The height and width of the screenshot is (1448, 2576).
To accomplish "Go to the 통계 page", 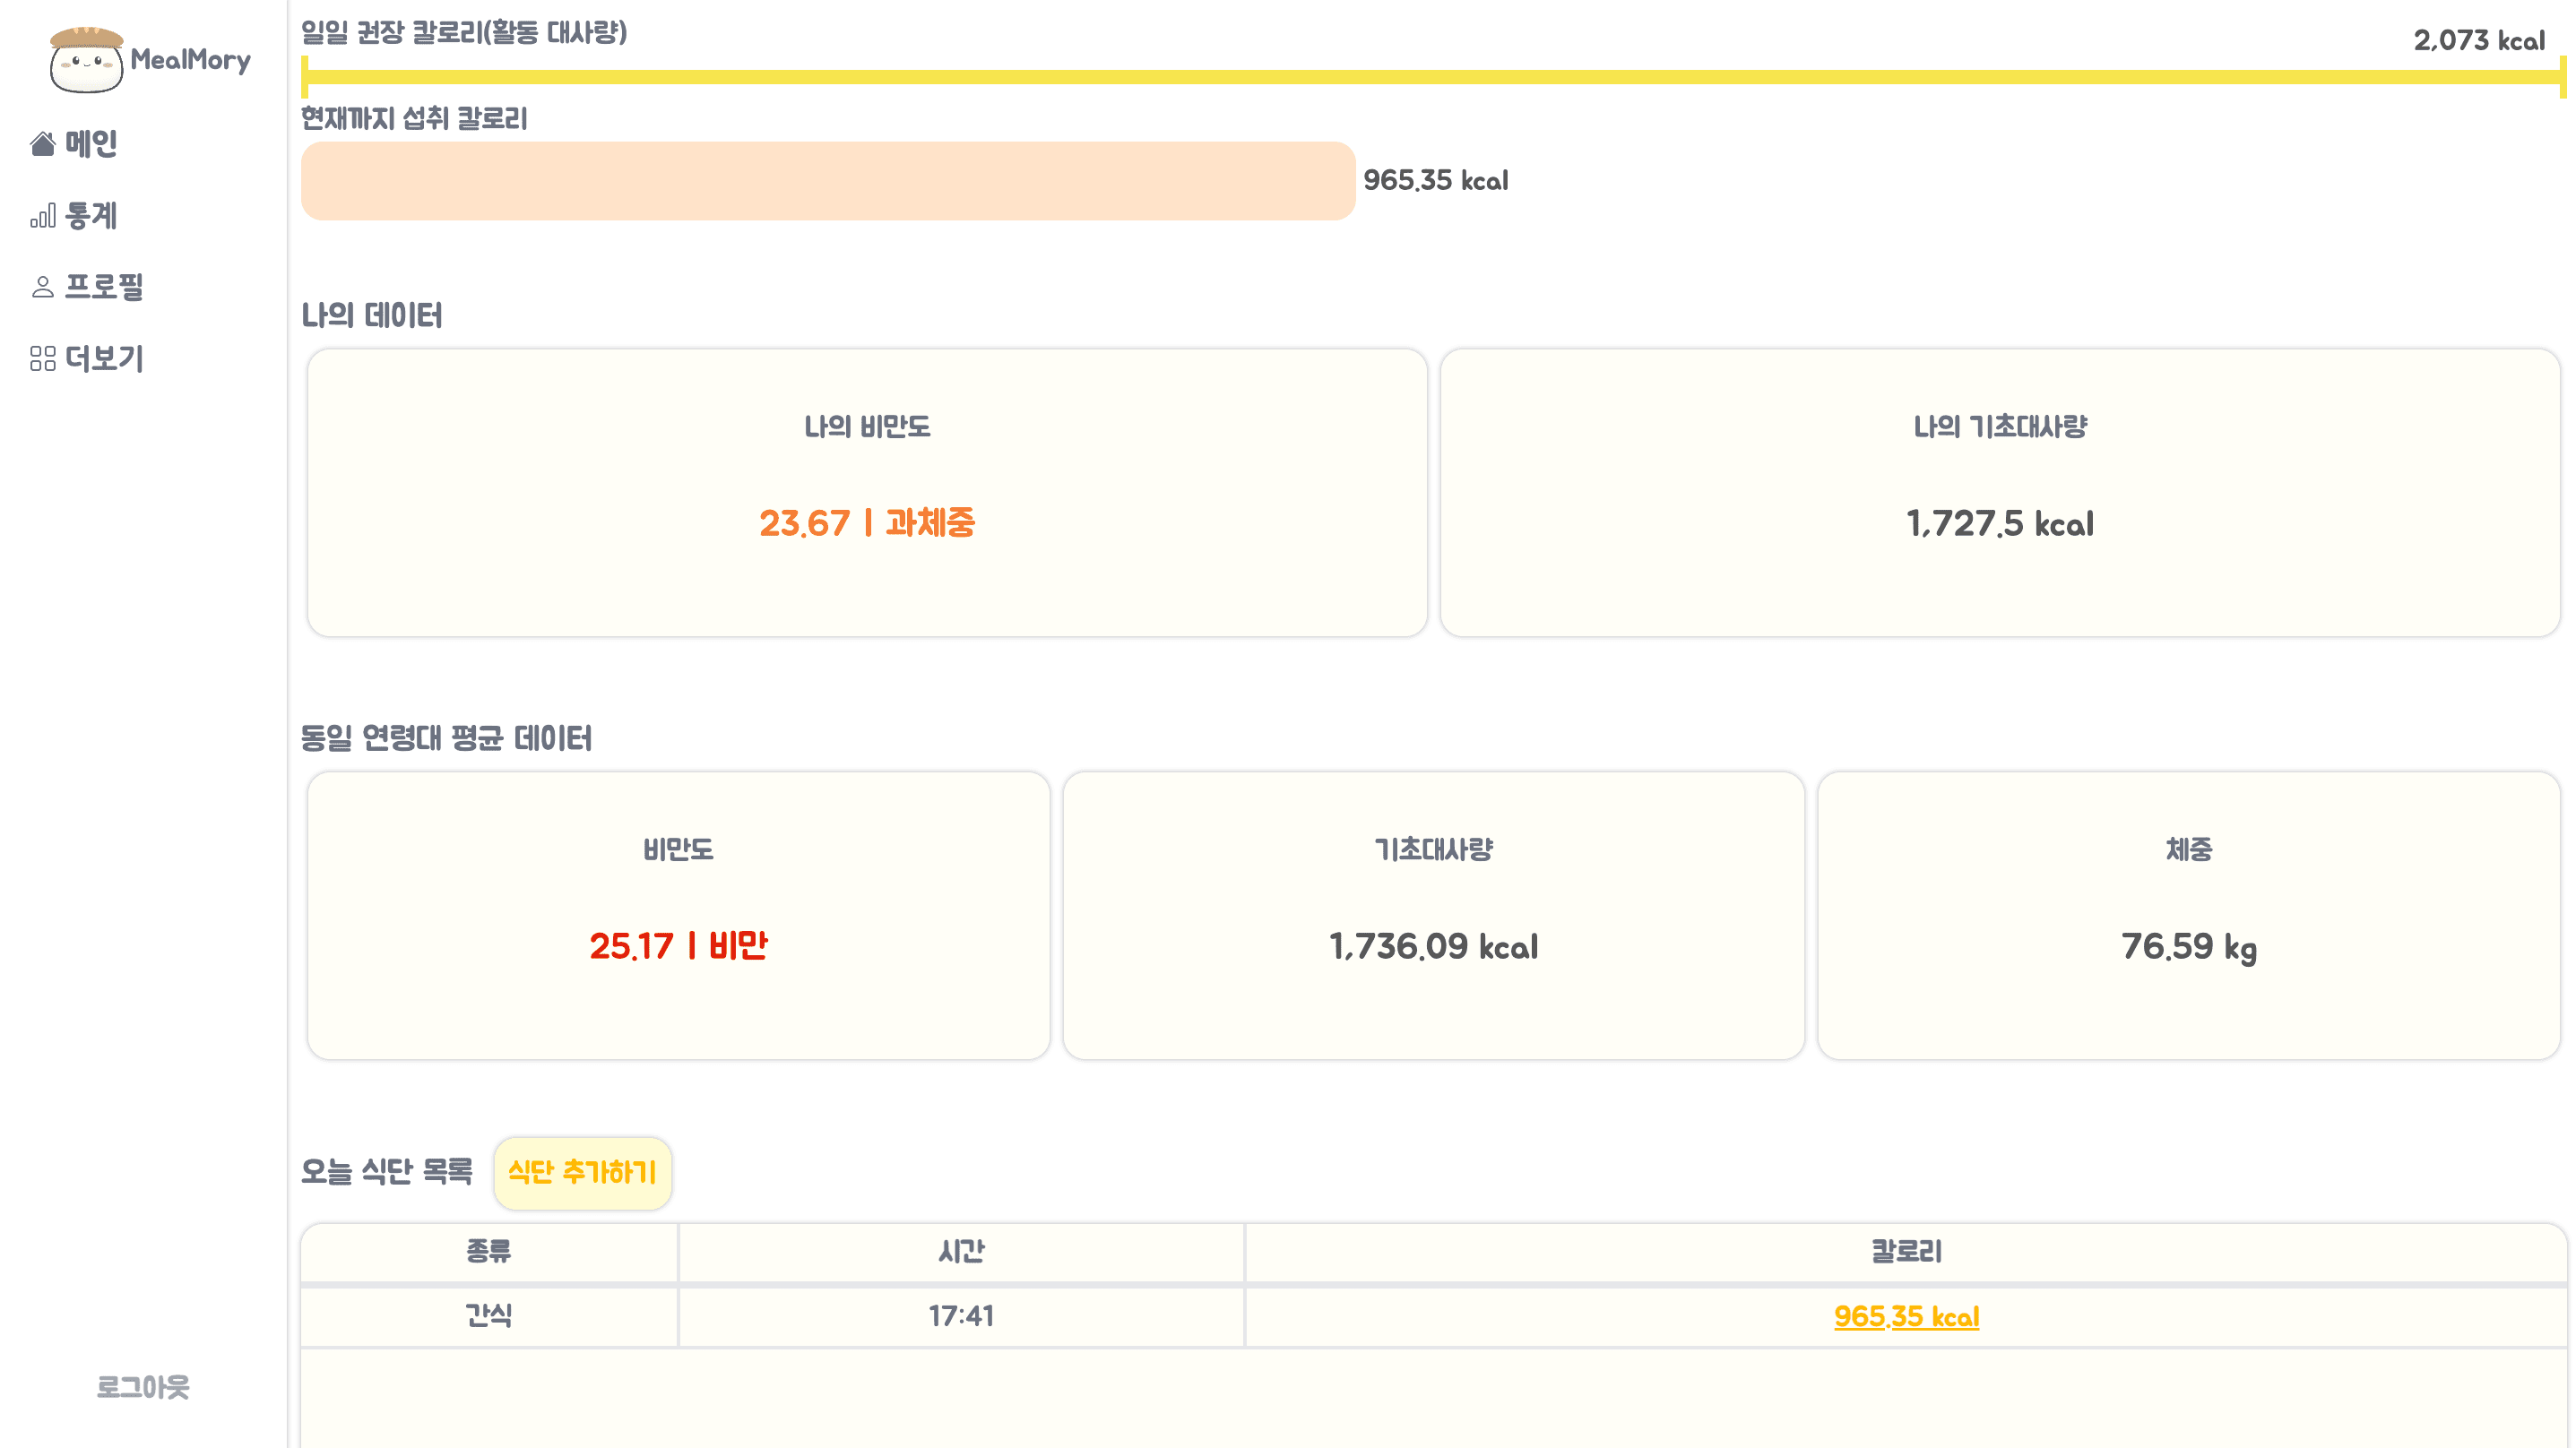I will click(x=91, y=216).
